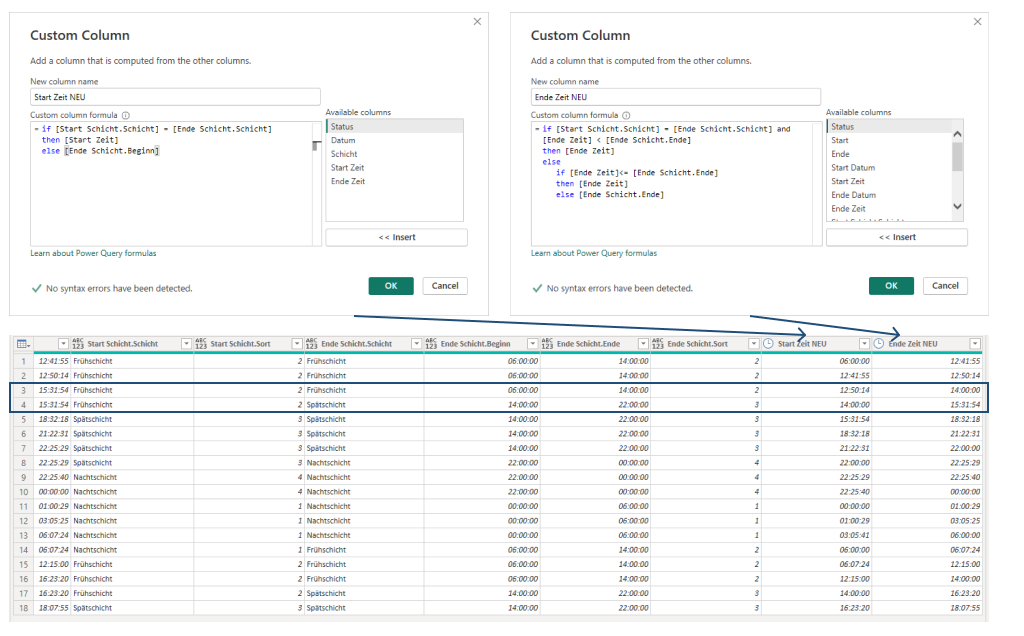Image resolution: width=1024 pixels, height=636 pixels.
Task: Click the data type icon of Ende Schicht.Beginn
Action: [432, 344]
